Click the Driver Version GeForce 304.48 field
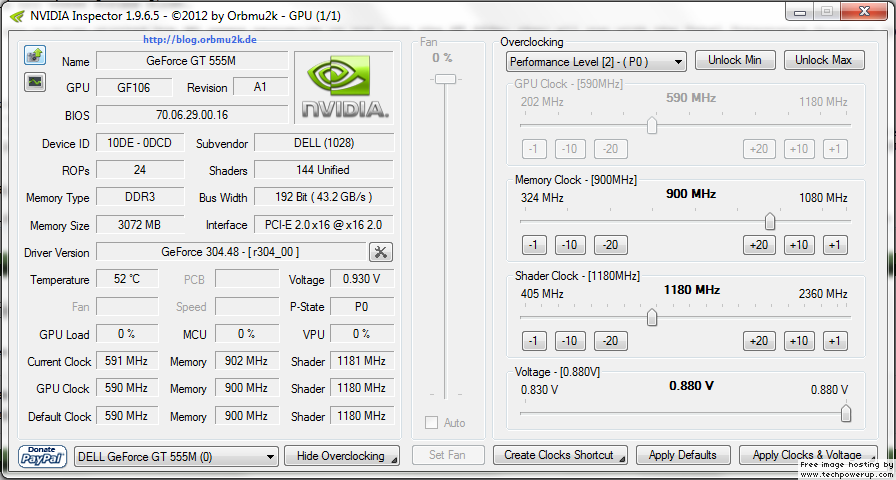896x480 pixels. coord(231,251)
